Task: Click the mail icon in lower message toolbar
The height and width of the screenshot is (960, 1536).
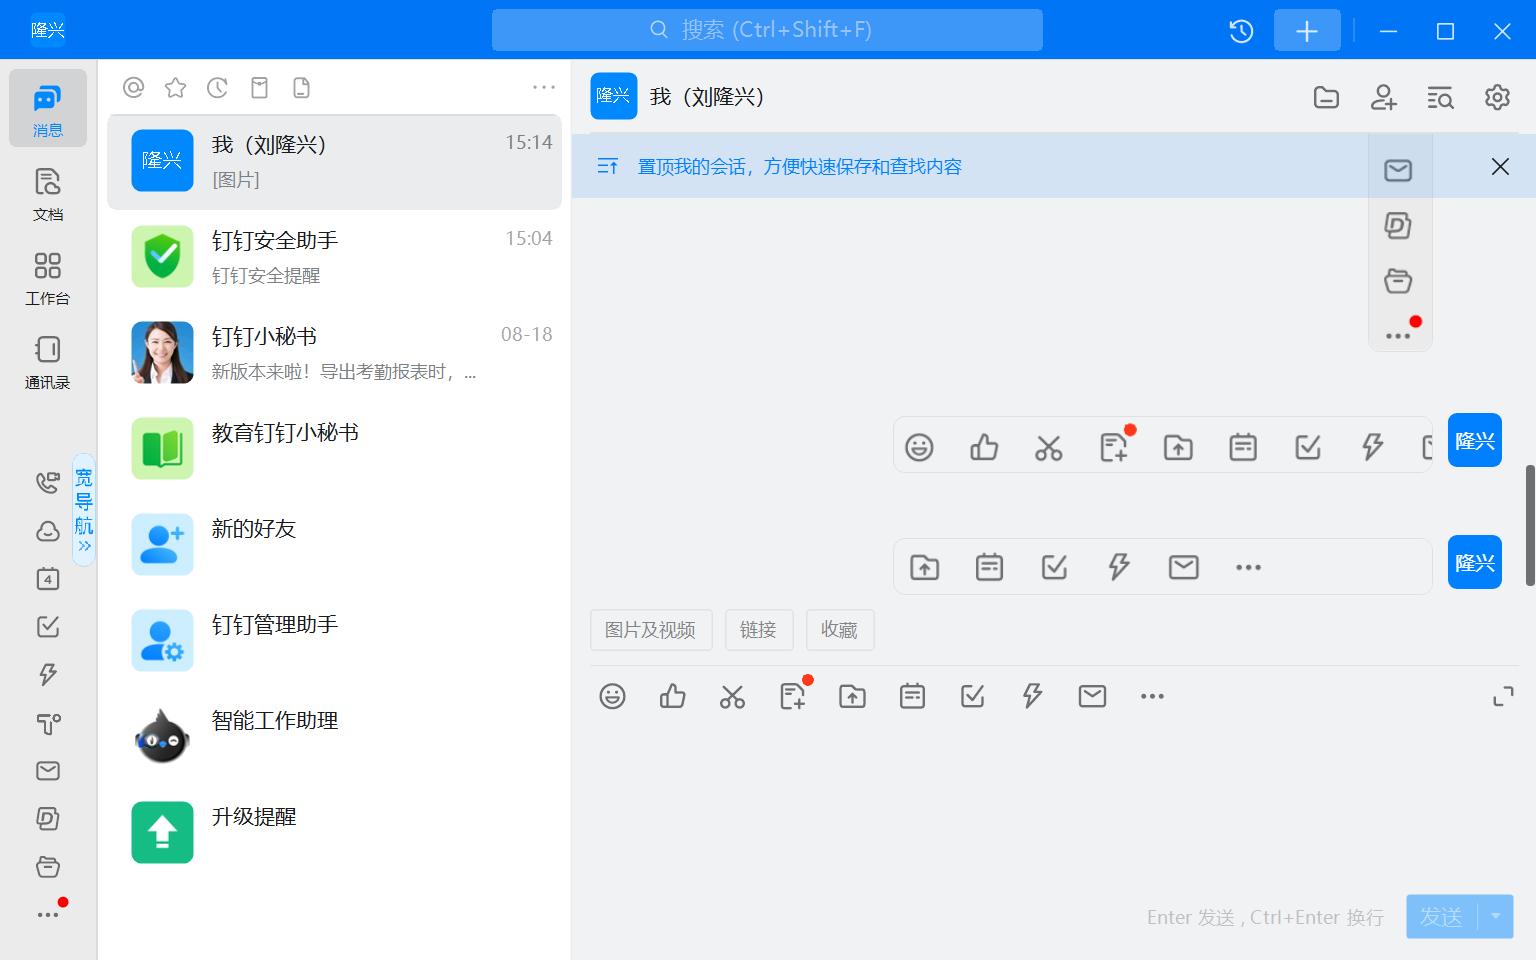Action: tap(1183, 567)
